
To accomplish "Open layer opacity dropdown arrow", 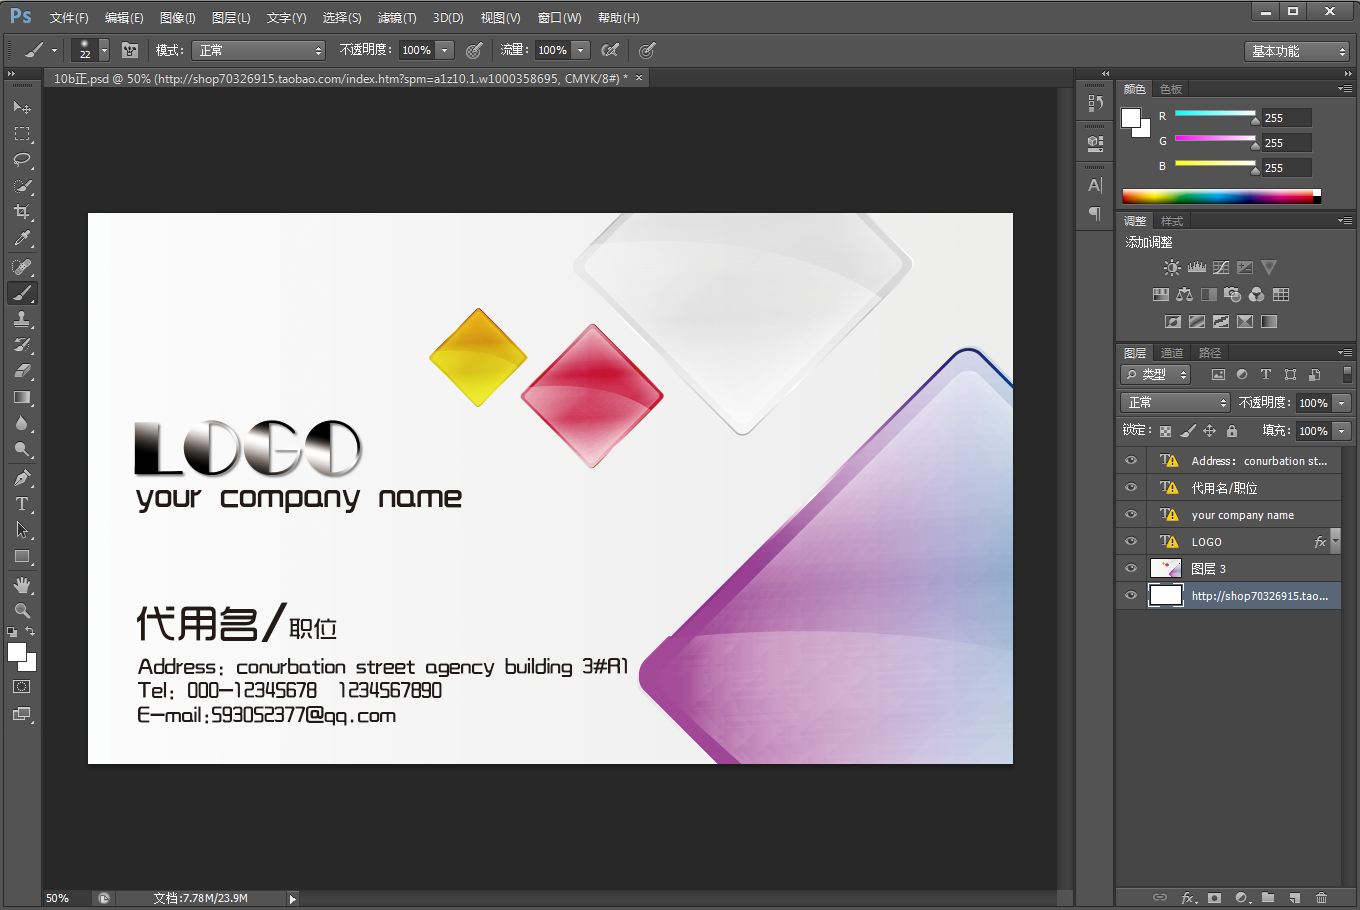I will pyautogui.click(x=1342, y=403).
